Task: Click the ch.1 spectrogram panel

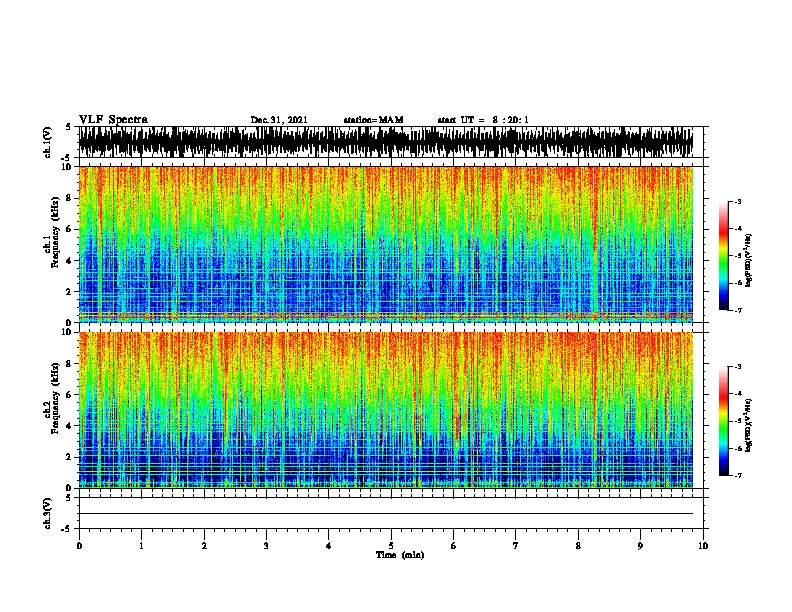Action: 386,244
